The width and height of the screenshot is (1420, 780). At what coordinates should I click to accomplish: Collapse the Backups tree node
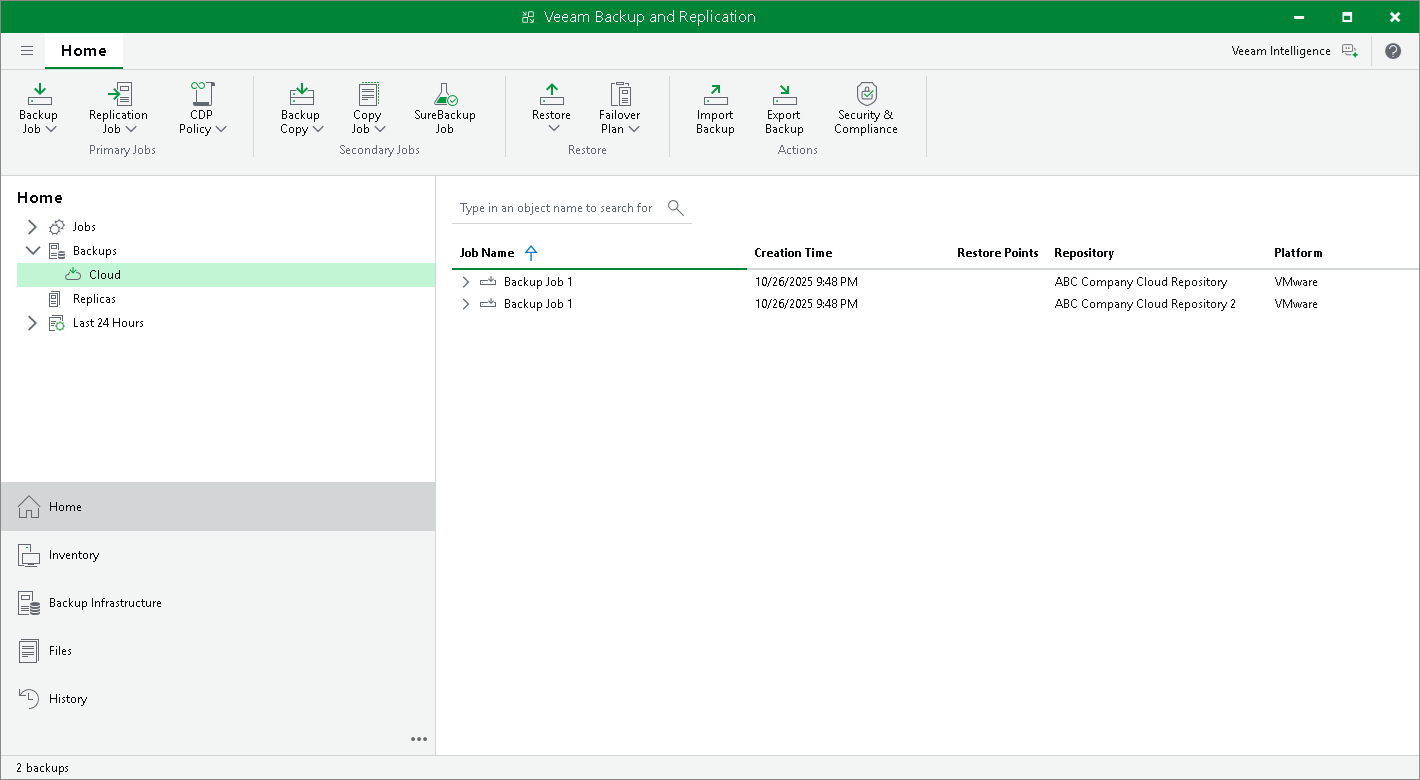32,251
